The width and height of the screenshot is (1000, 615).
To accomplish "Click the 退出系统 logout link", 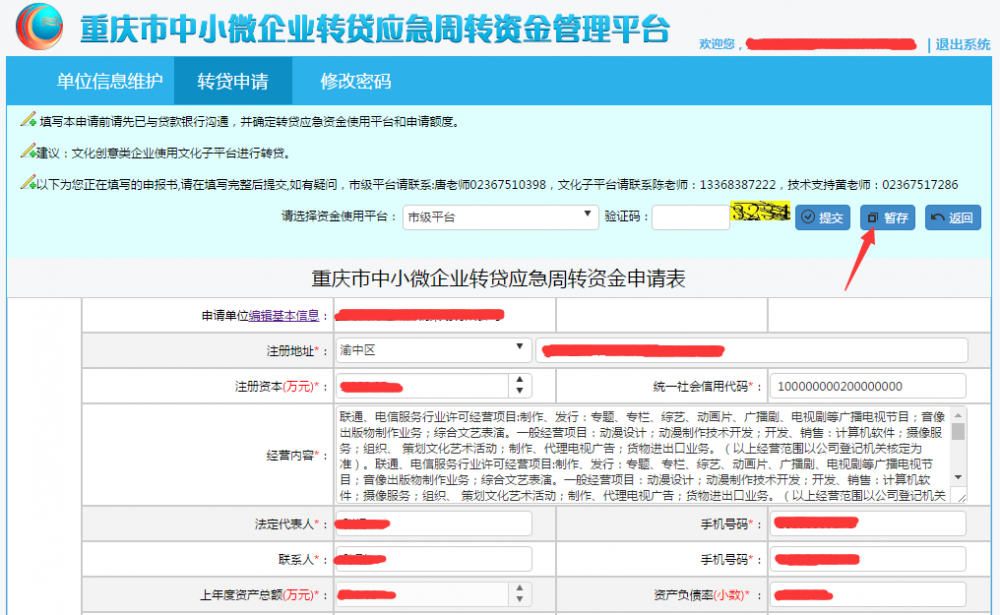I will click(x=962, y=45).
